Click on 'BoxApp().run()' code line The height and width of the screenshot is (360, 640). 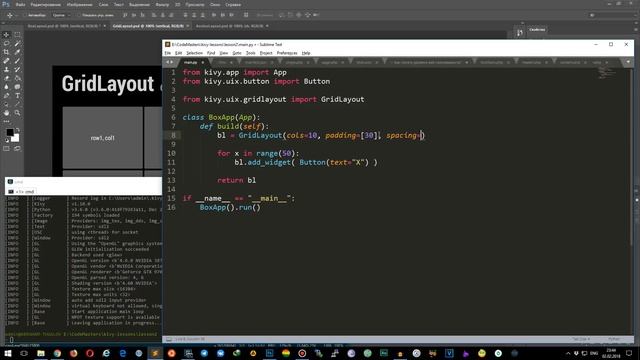pyautogui.click(x=230, y=207)
